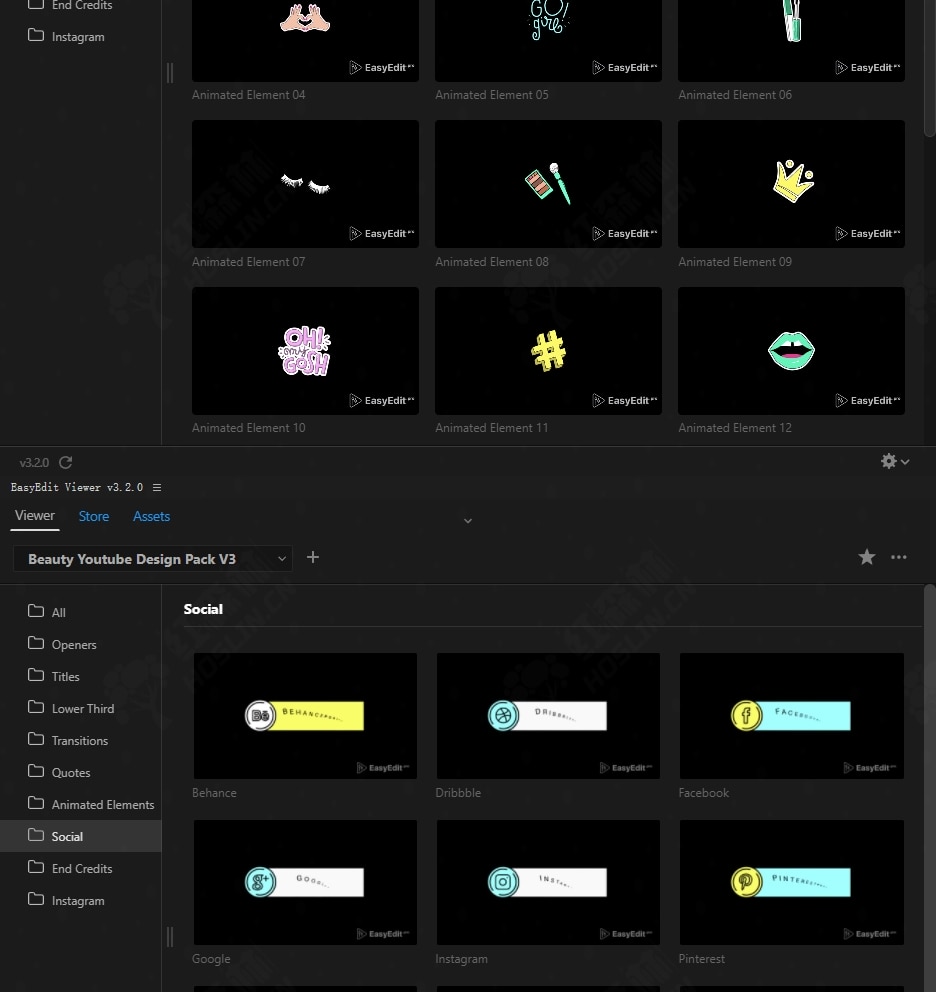Select the All folder in lower sidebar
The height and width of the screenshot is (992, 936).
pos(81,612)
